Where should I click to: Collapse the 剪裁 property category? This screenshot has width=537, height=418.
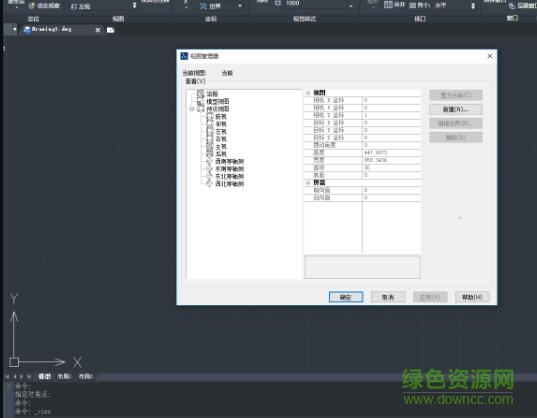[x=308, y=183]
